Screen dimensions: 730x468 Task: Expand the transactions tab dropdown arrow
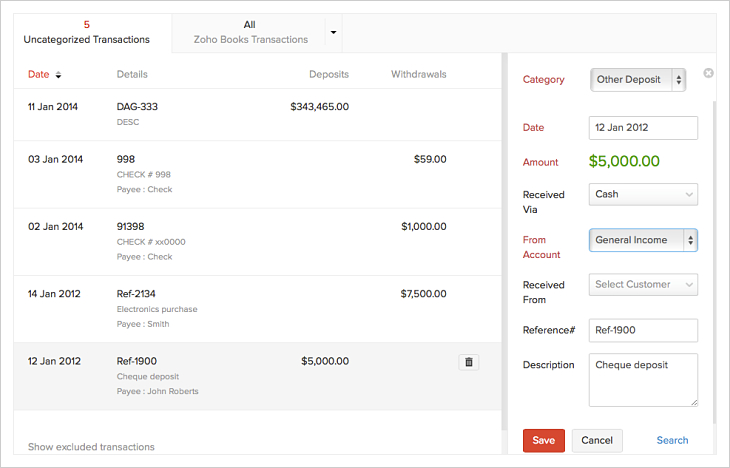333,32
